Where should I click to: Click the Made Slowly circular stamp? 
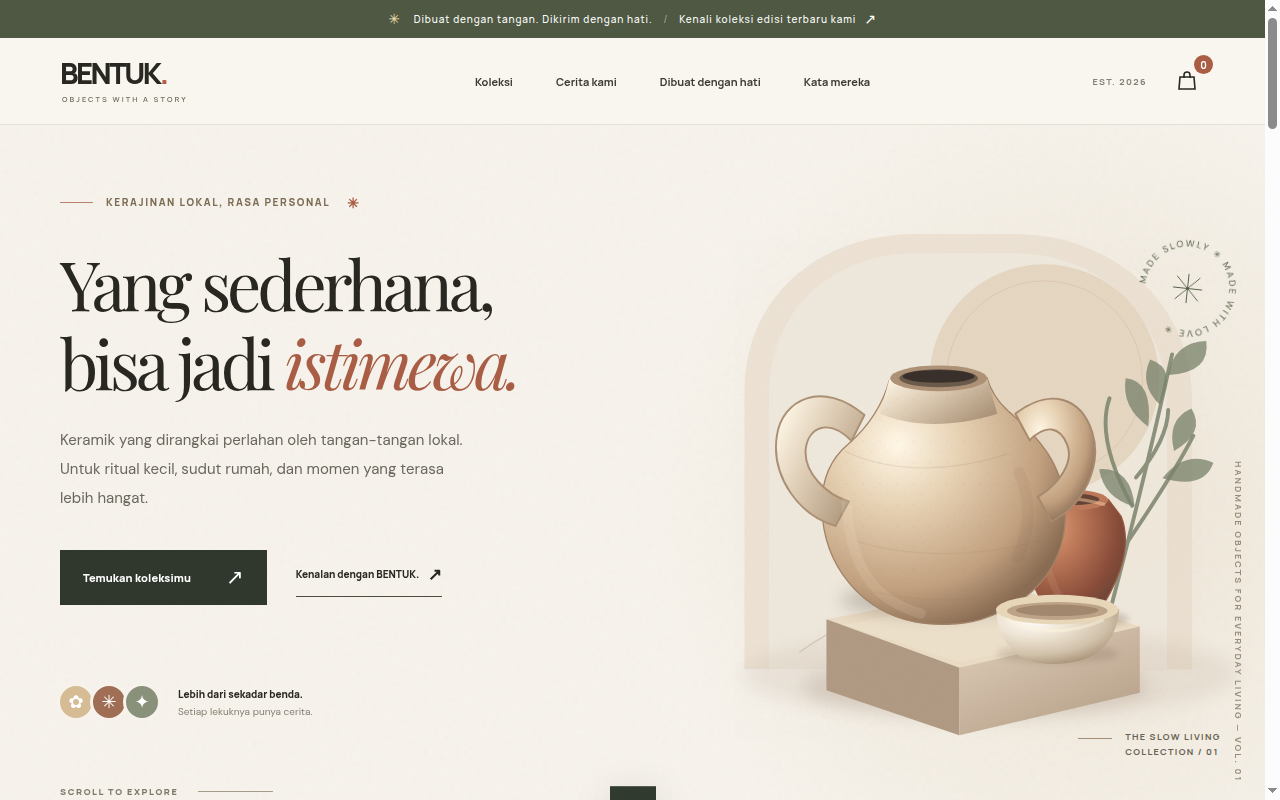pyautogui.click(x=1187, y=289)
